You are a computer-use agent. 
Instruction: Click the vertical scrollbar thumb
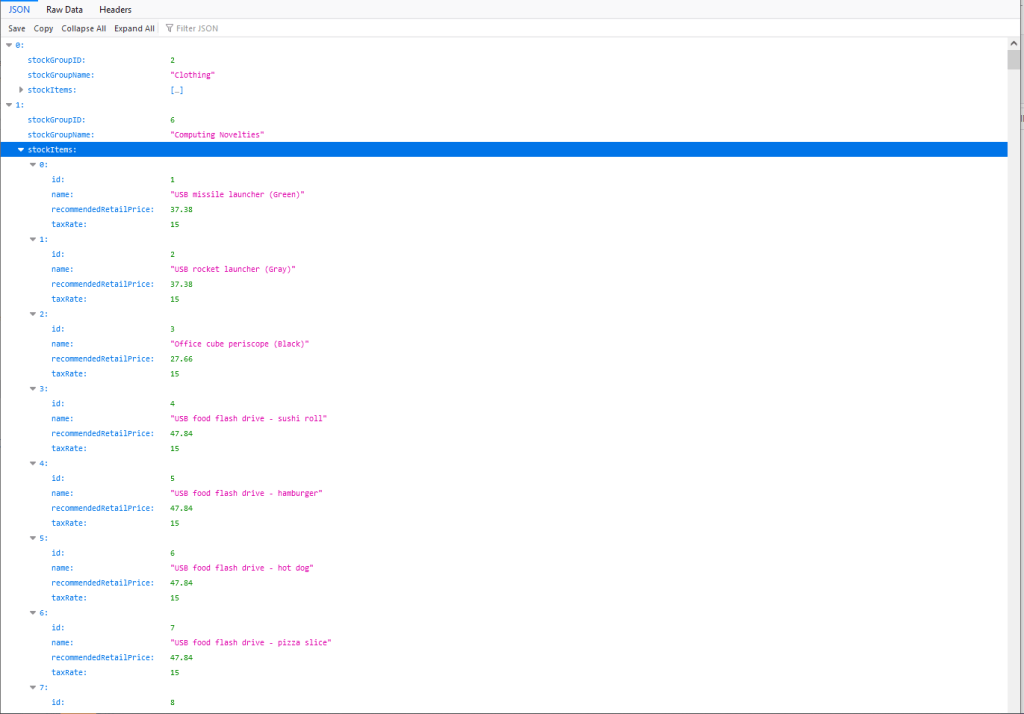(x=1014, y=60)
